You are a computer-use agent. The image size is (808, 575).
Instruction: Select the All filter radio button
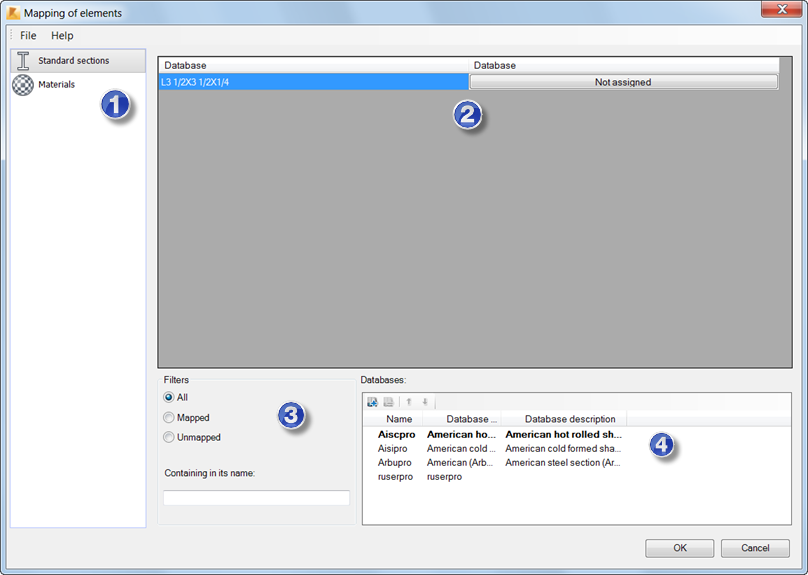click(169, 397)
